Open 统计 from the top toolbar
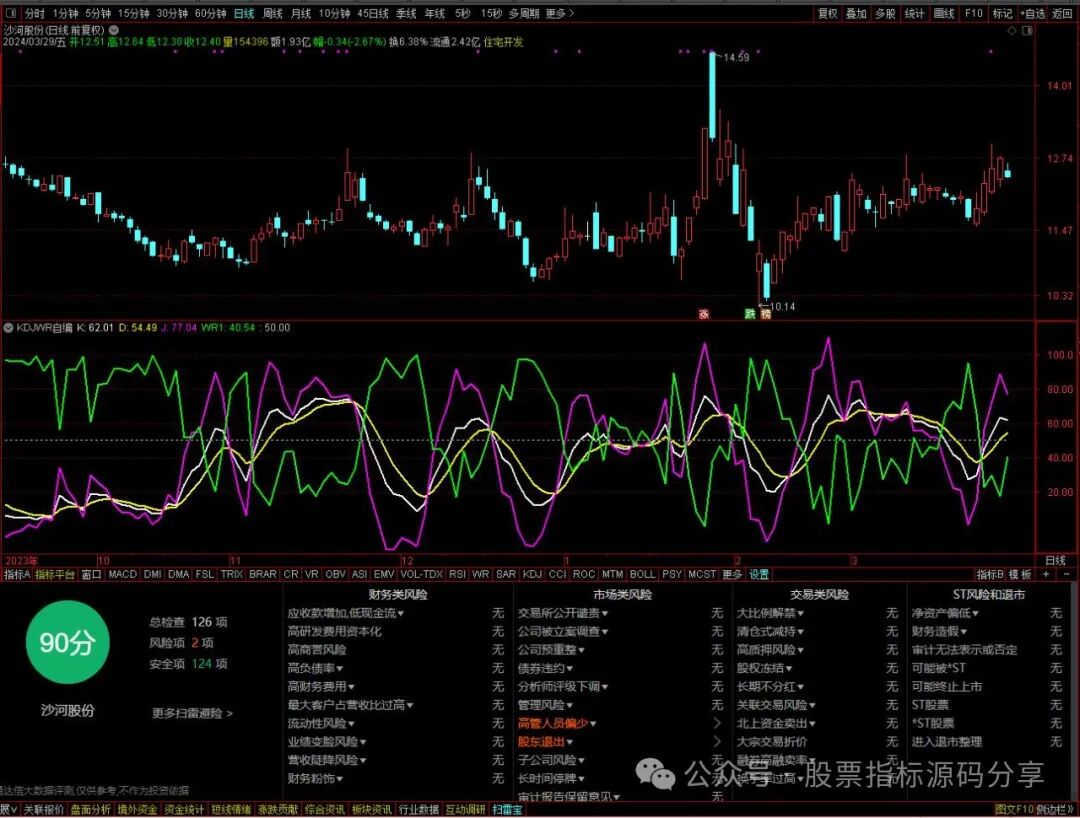Screen dimensions: 1080x818 pos(914,13)
